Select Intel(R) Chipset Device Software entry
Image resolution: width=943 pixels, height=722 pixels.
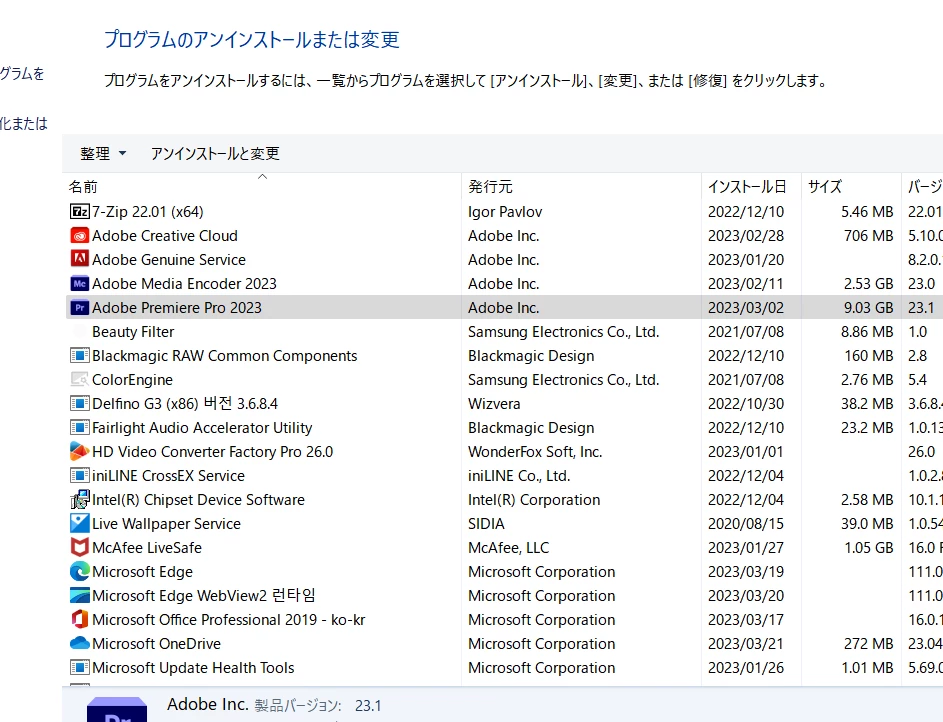coord(198,500)
